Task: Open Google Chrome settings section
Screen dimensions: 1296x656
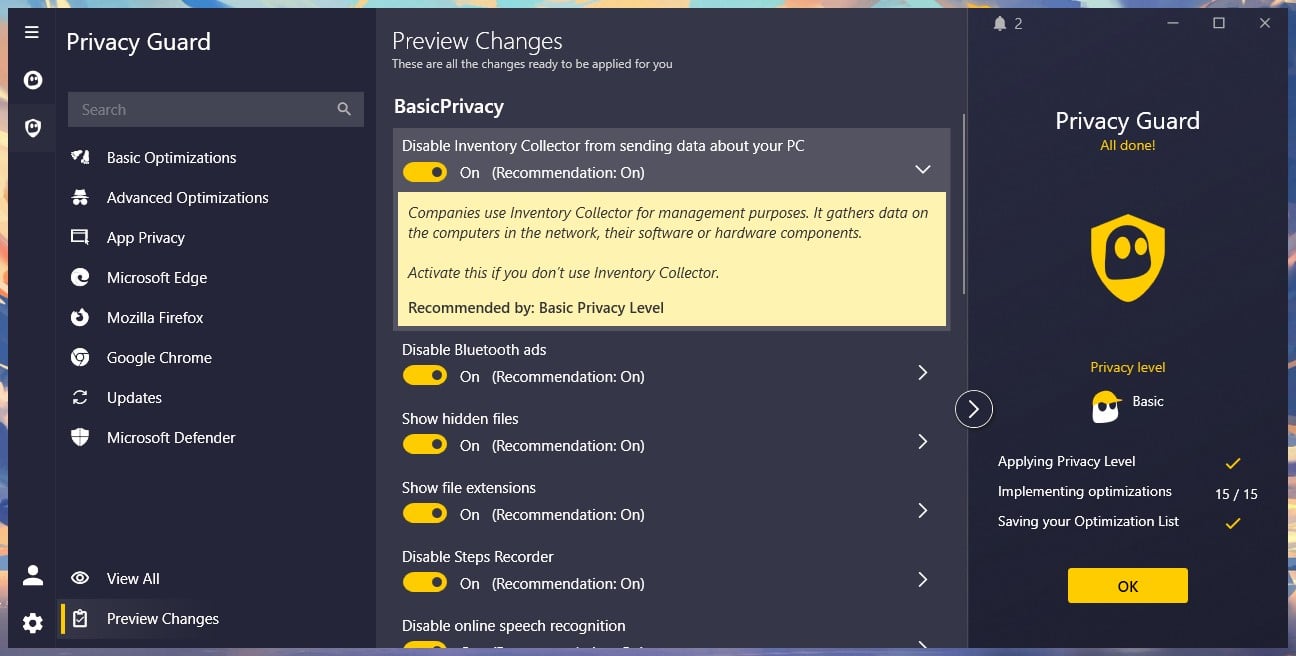Action: point(159,357)
